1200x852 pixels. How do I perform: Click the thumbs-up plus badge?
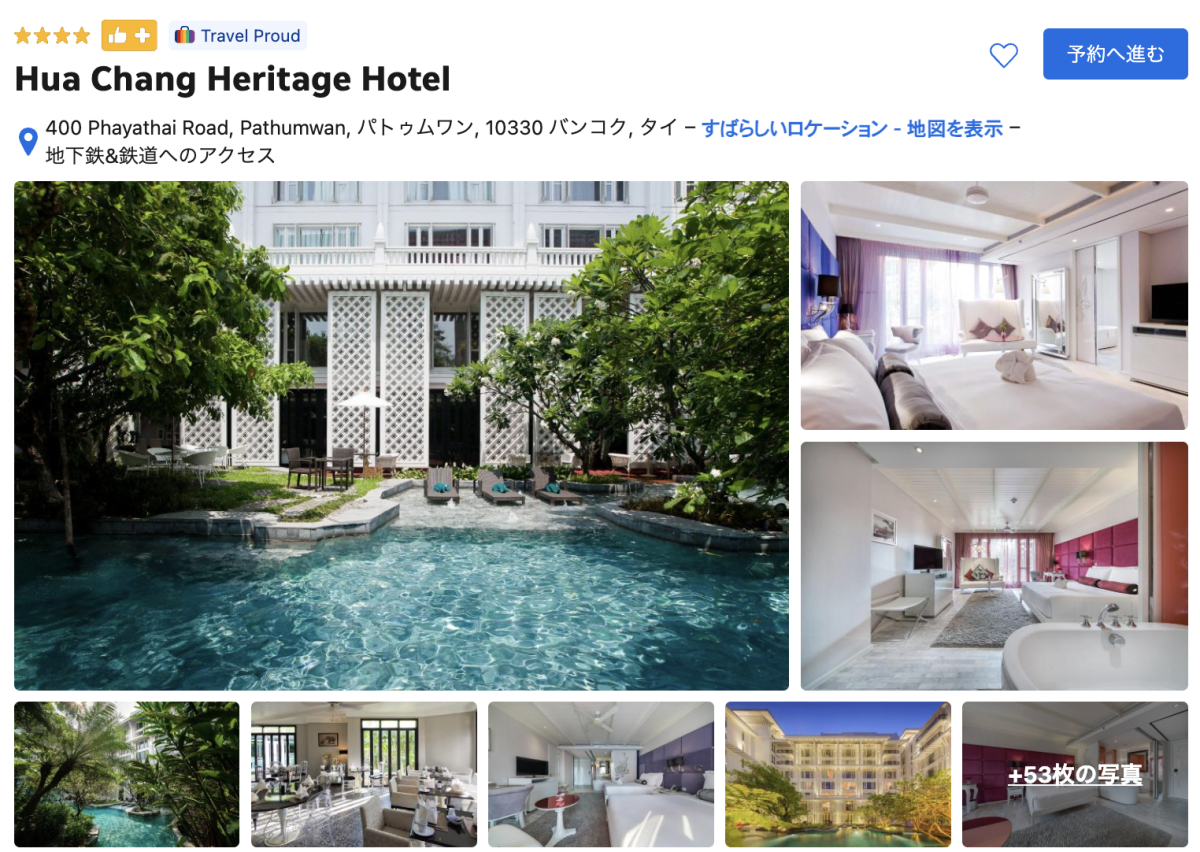[129, 36]
